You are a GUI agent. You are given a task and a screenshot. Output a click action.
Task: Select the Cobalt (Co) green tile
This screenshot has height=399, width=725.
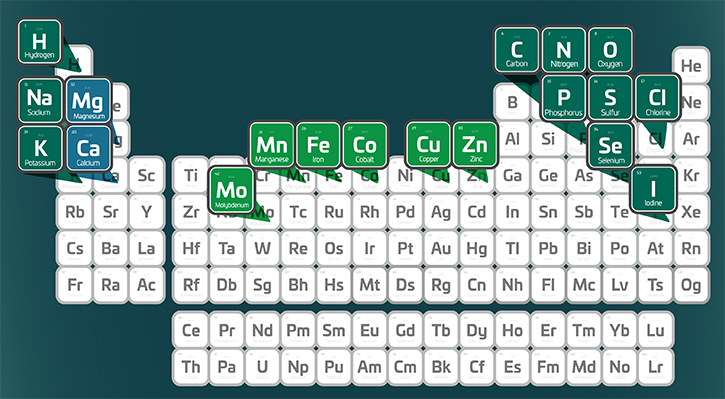click(x=365, y=145)
